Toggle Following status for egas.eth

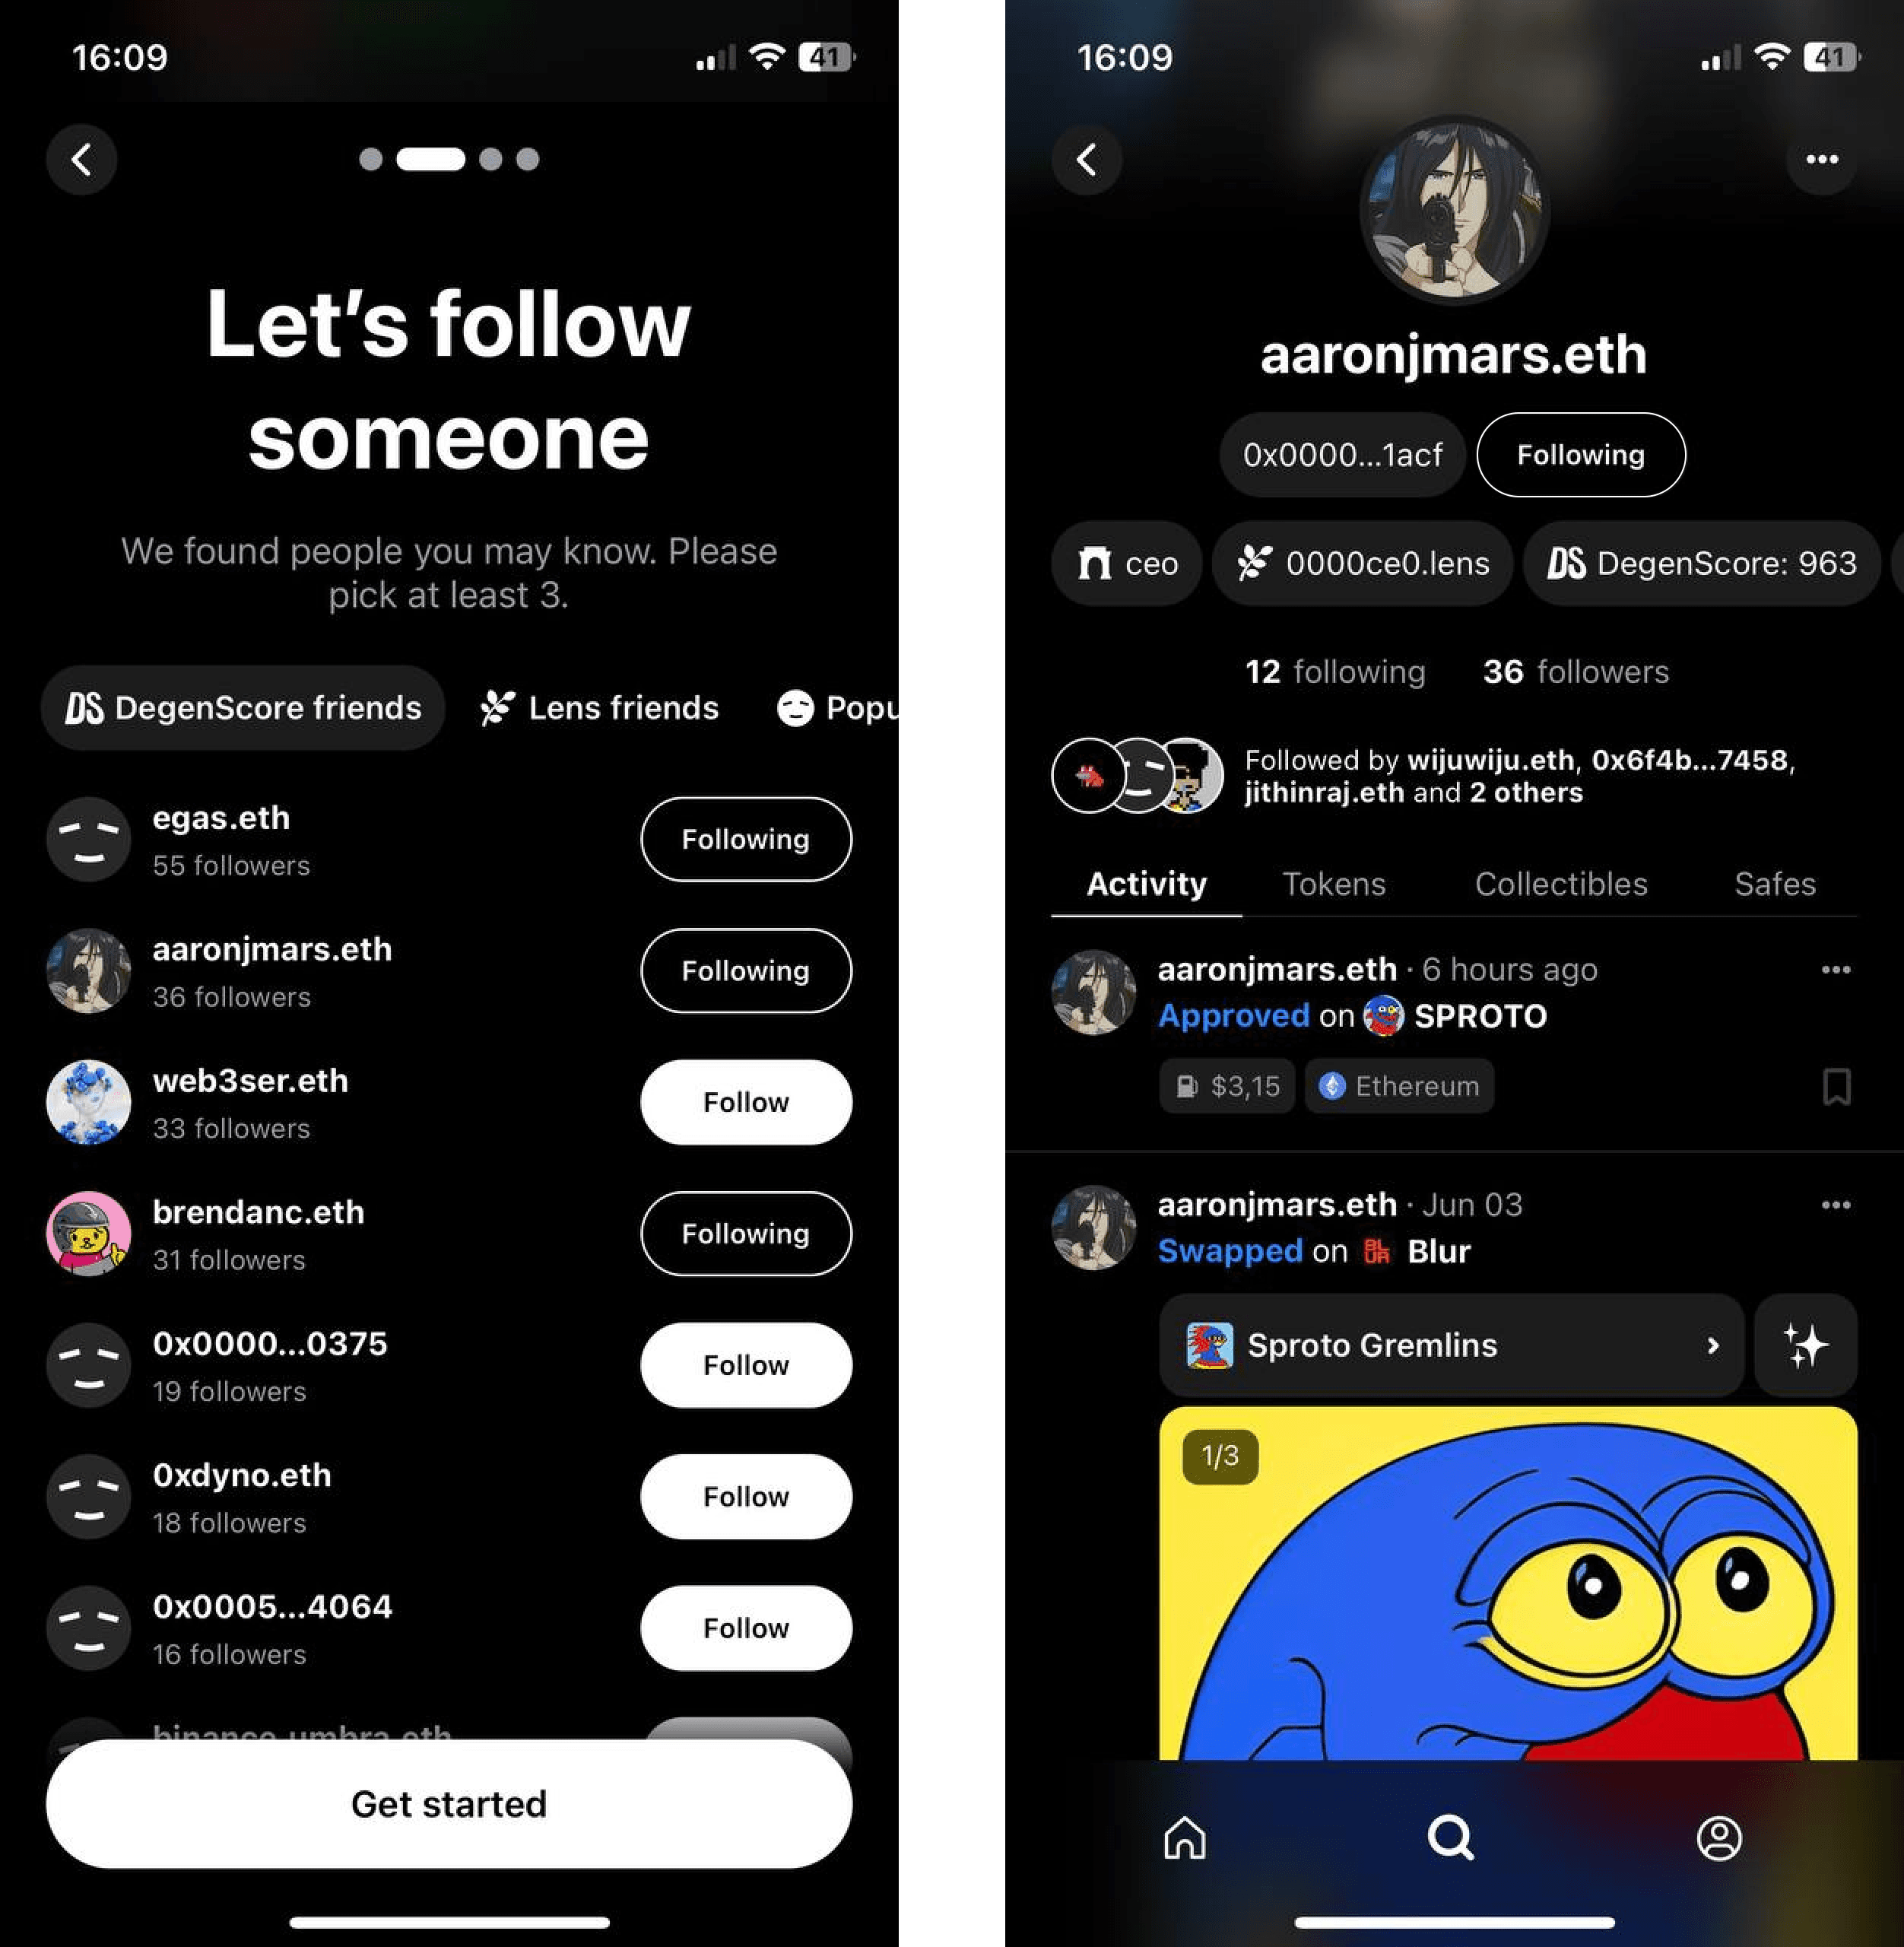click(x=744, y=839)
